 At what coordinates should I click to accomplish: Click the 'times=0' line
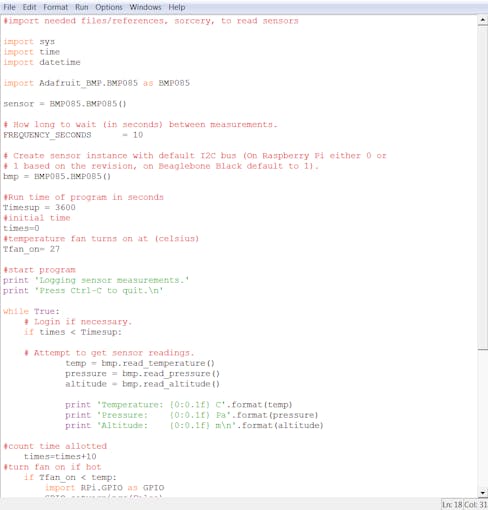coord(21,228)
